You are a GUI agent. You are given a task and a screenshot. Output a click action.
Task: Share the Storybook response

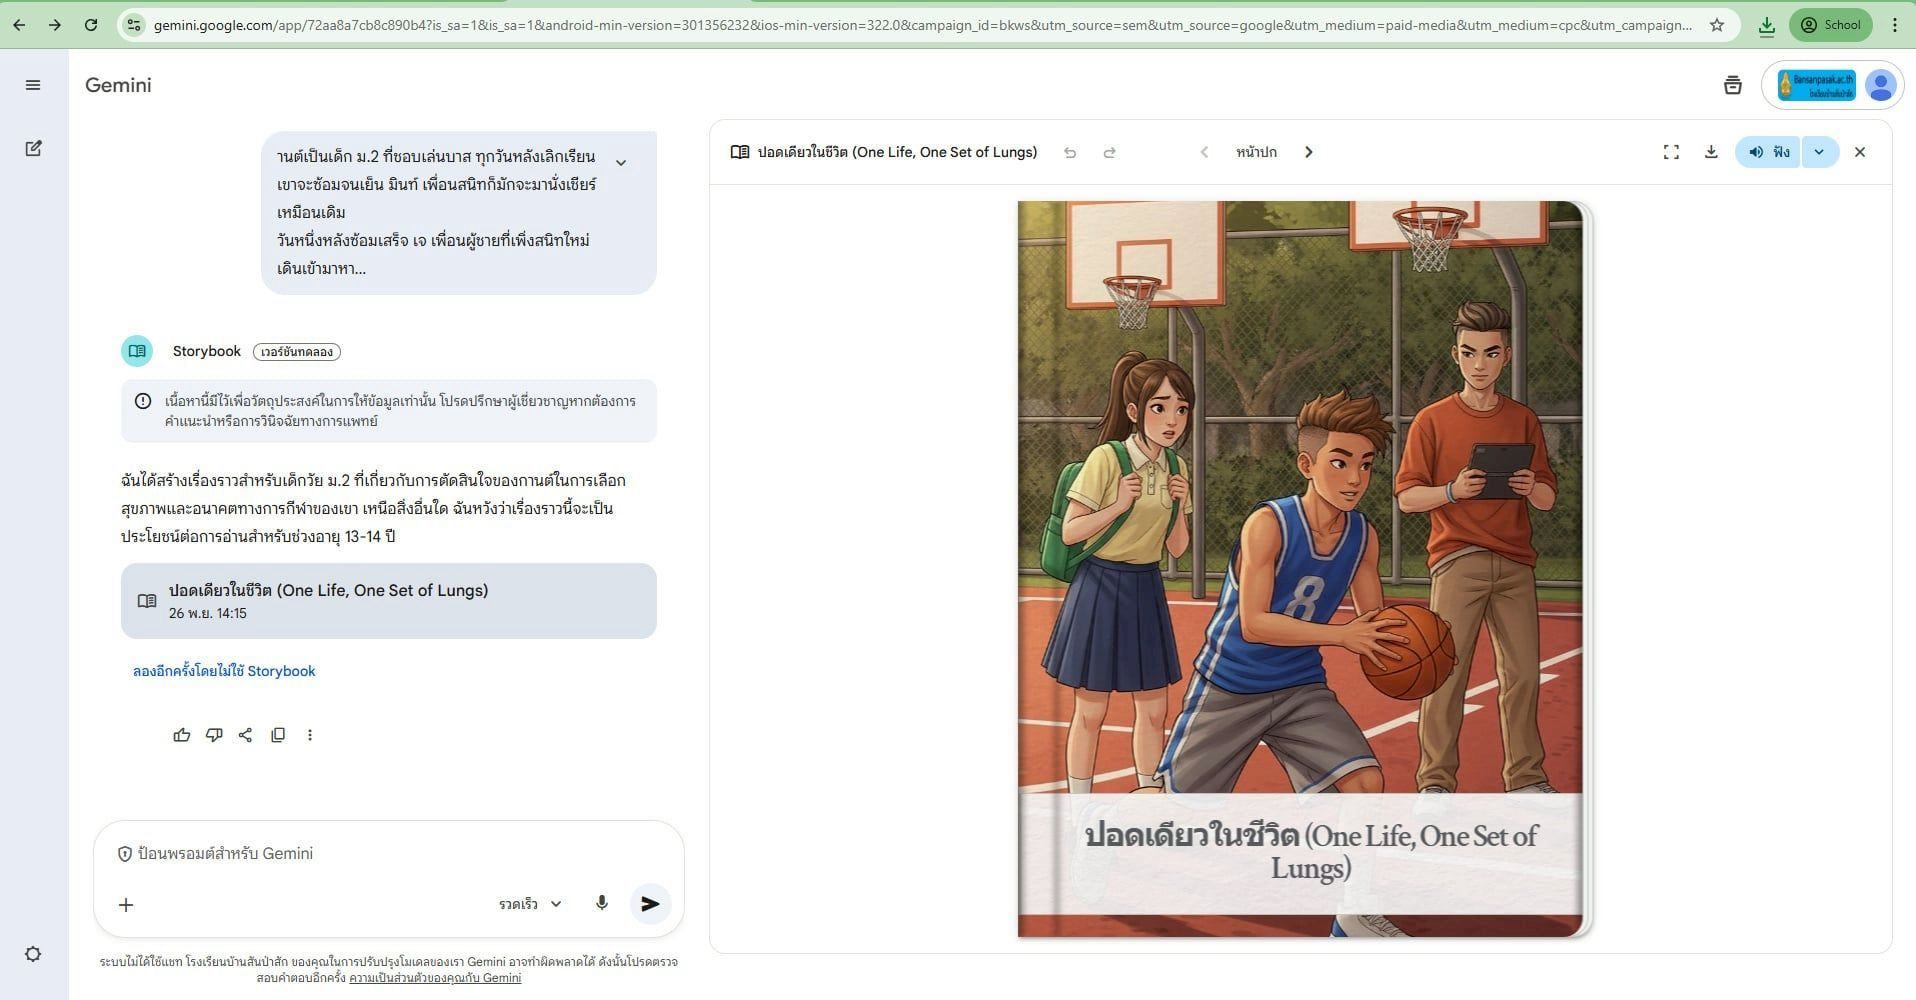[246, 735]
